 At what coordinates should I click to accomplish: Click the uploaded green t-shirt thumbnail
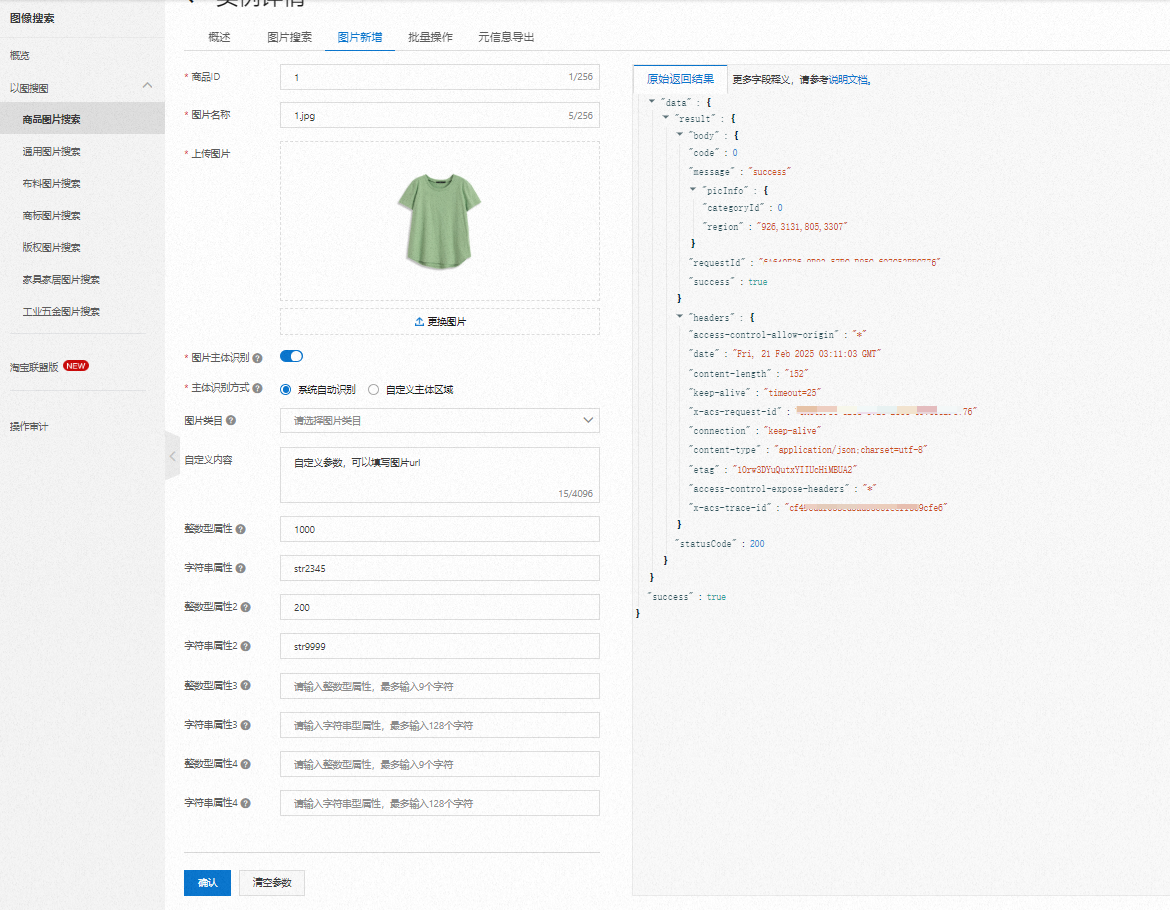(x=439, y=221)
